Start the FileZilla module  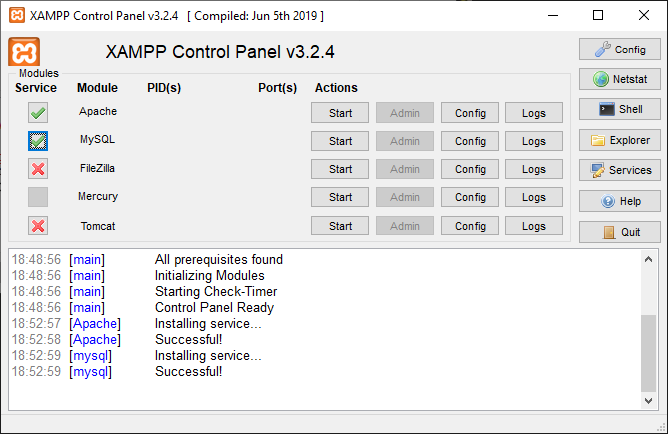[340, 169]
